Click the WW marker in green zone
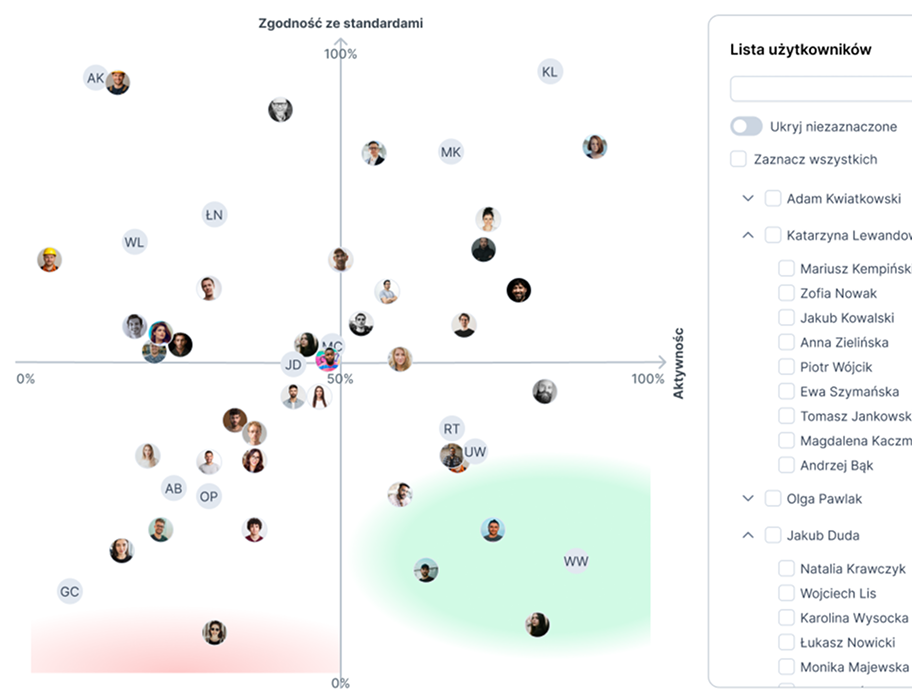 pos(576,561)
